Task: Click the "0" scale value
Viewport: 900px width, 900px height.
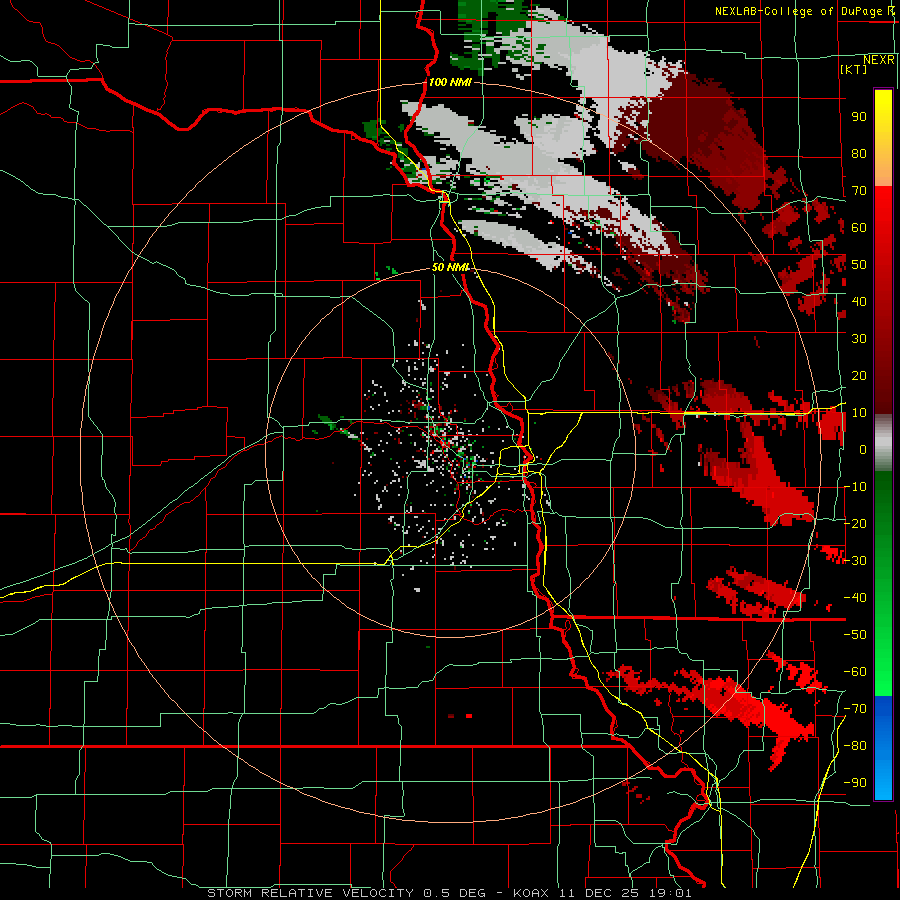Action: pos(862,450)
